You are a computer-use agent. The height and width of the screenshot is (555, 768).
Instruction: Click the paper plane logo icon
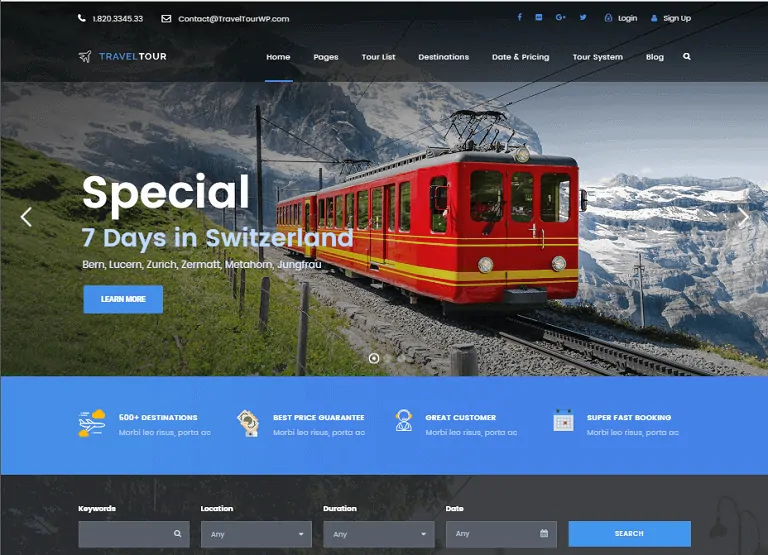tap(85, 56)
